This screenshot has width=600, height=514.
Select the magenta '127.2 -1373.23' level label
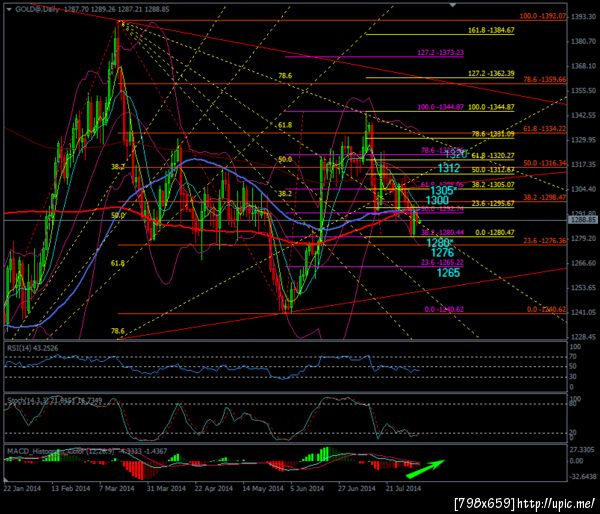click(x=440, y=52)
